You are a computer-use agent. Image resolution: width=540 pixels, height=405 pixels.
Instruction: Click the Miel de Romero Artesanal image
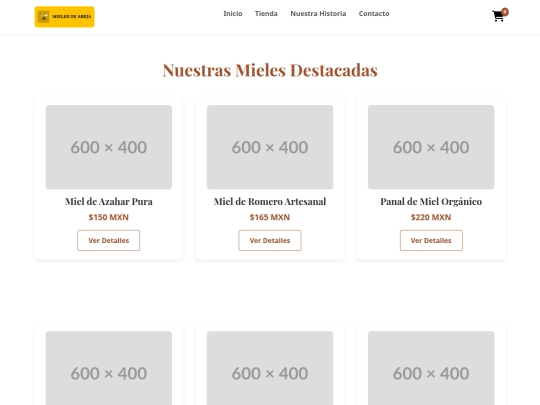click(x=270, y=147)
